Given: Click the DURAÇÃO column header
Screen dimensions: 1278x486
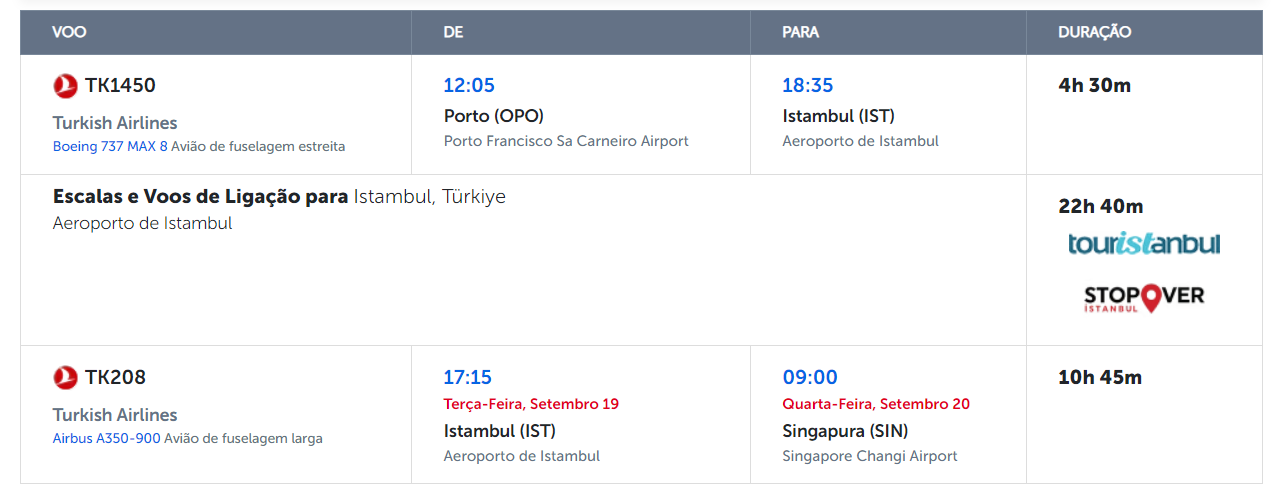Looking at the screenshot, I should 1095,32.
